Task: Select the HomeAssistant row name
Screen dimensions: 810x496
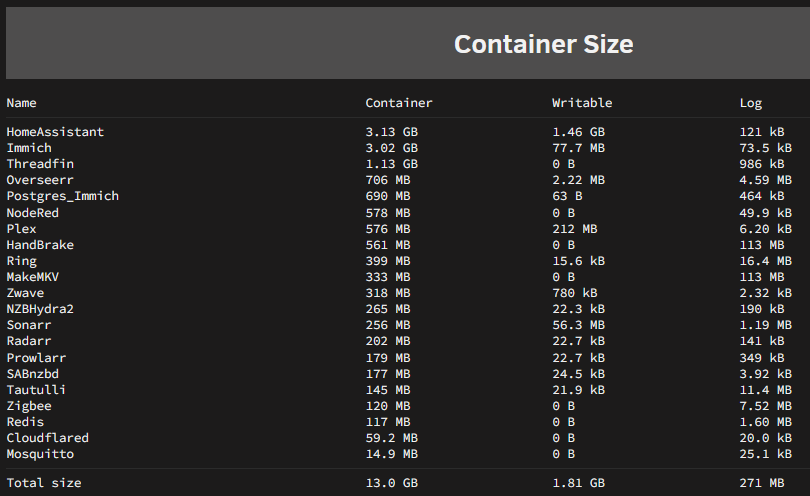Action: point(55,132)
